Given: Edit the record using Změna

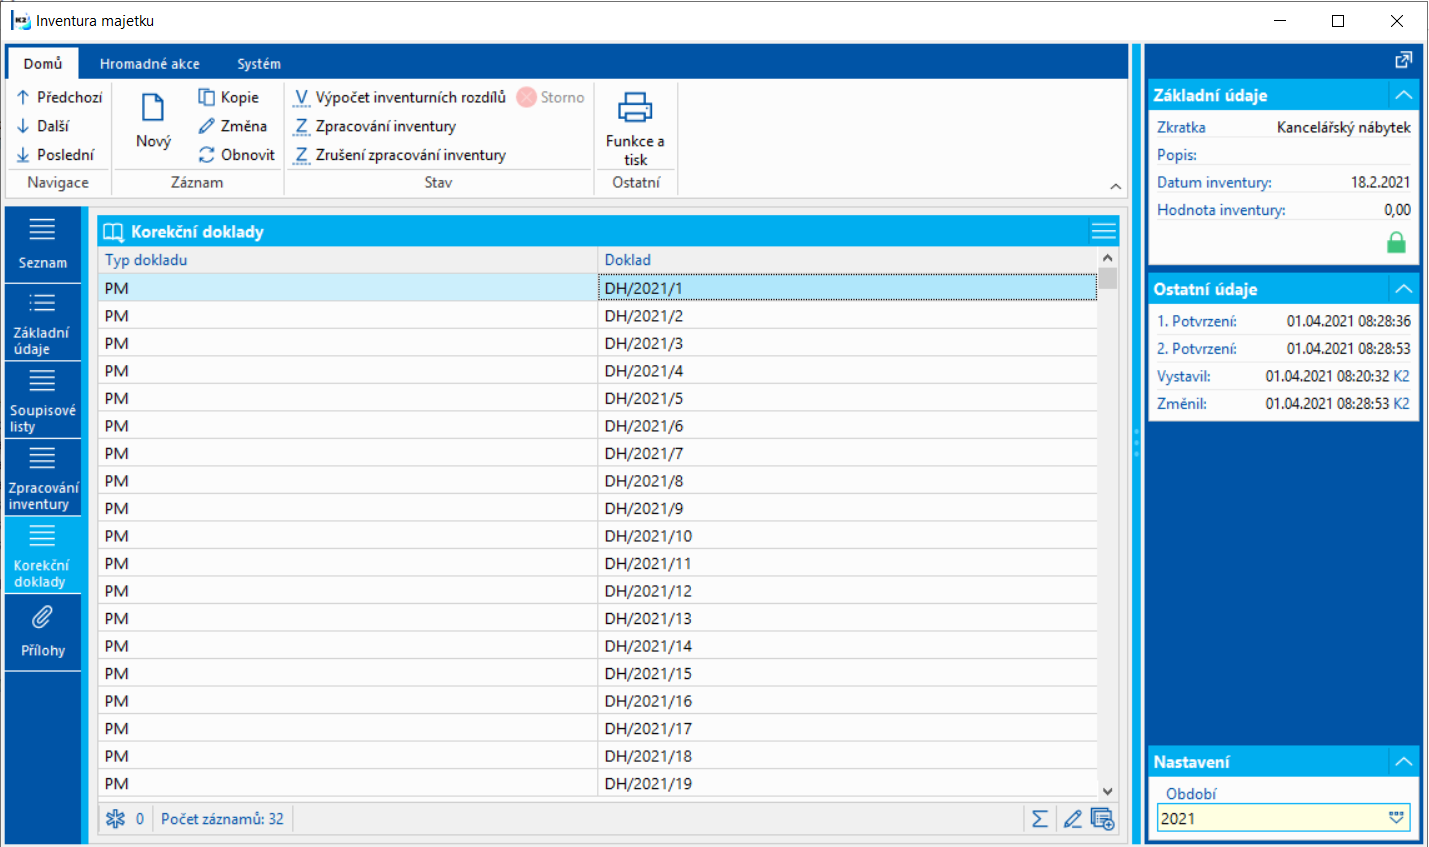Looking at the screenshot, I should [233, 126].
